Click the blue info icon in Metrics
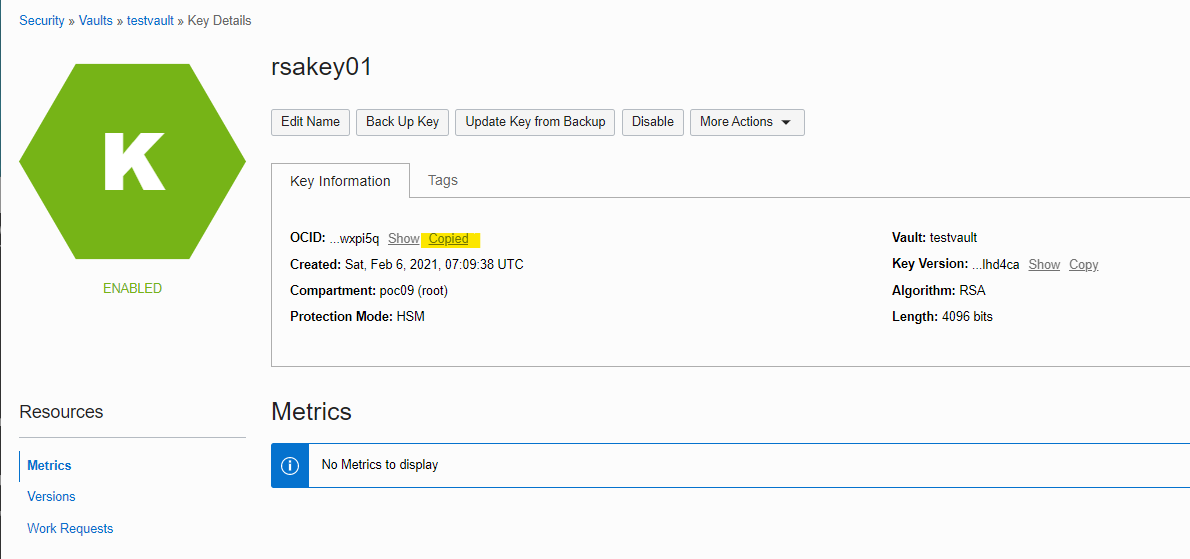The height and width of the screenshot is (559, 1190). coord(290,465)
